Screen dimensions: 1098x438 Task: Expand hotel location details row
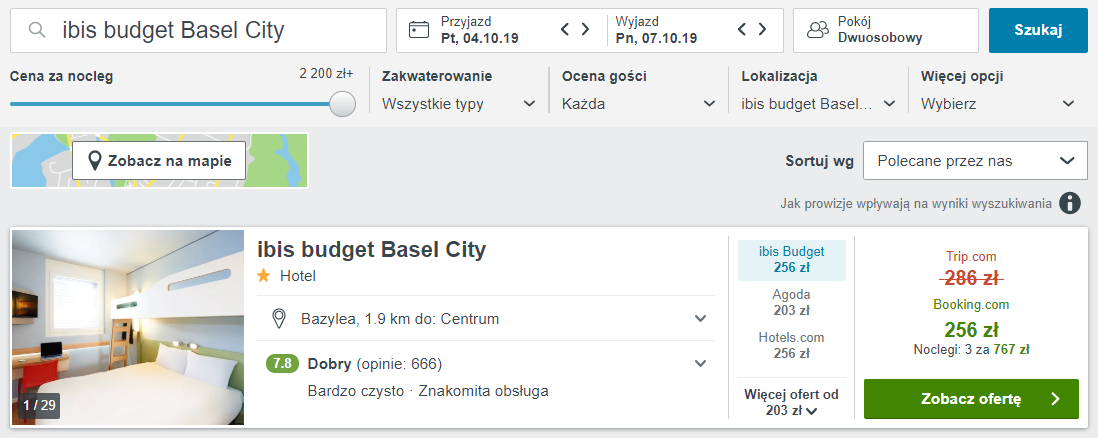point(489,319)
